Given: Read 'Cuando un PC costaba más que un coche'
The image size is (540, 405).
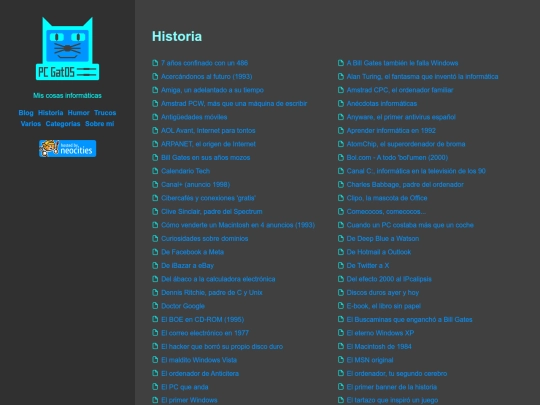Looking at the screenshot, I should [x=410, y=225].
